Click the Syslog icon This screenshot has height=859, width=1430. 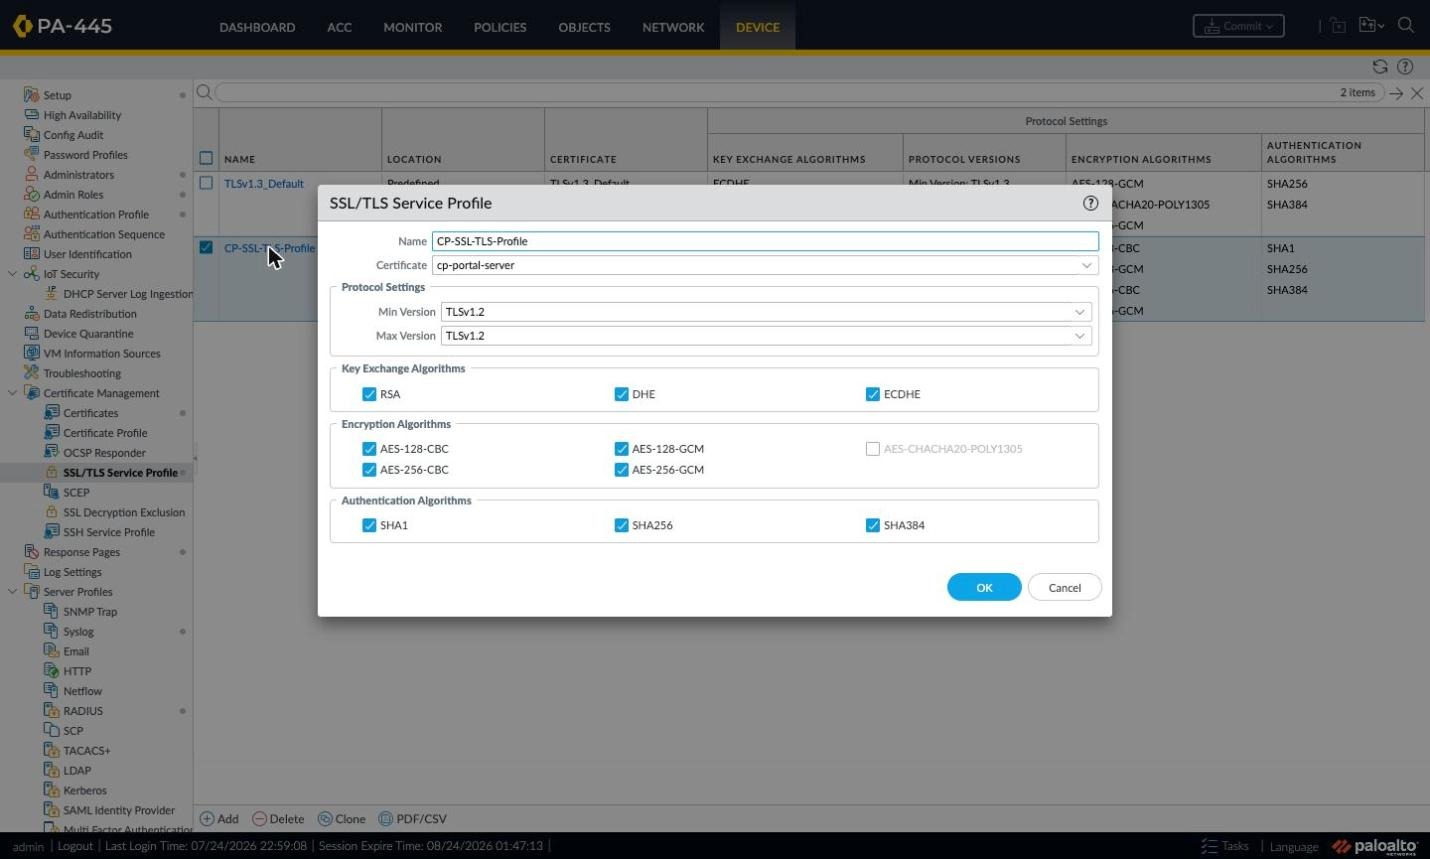pos(52,631)
